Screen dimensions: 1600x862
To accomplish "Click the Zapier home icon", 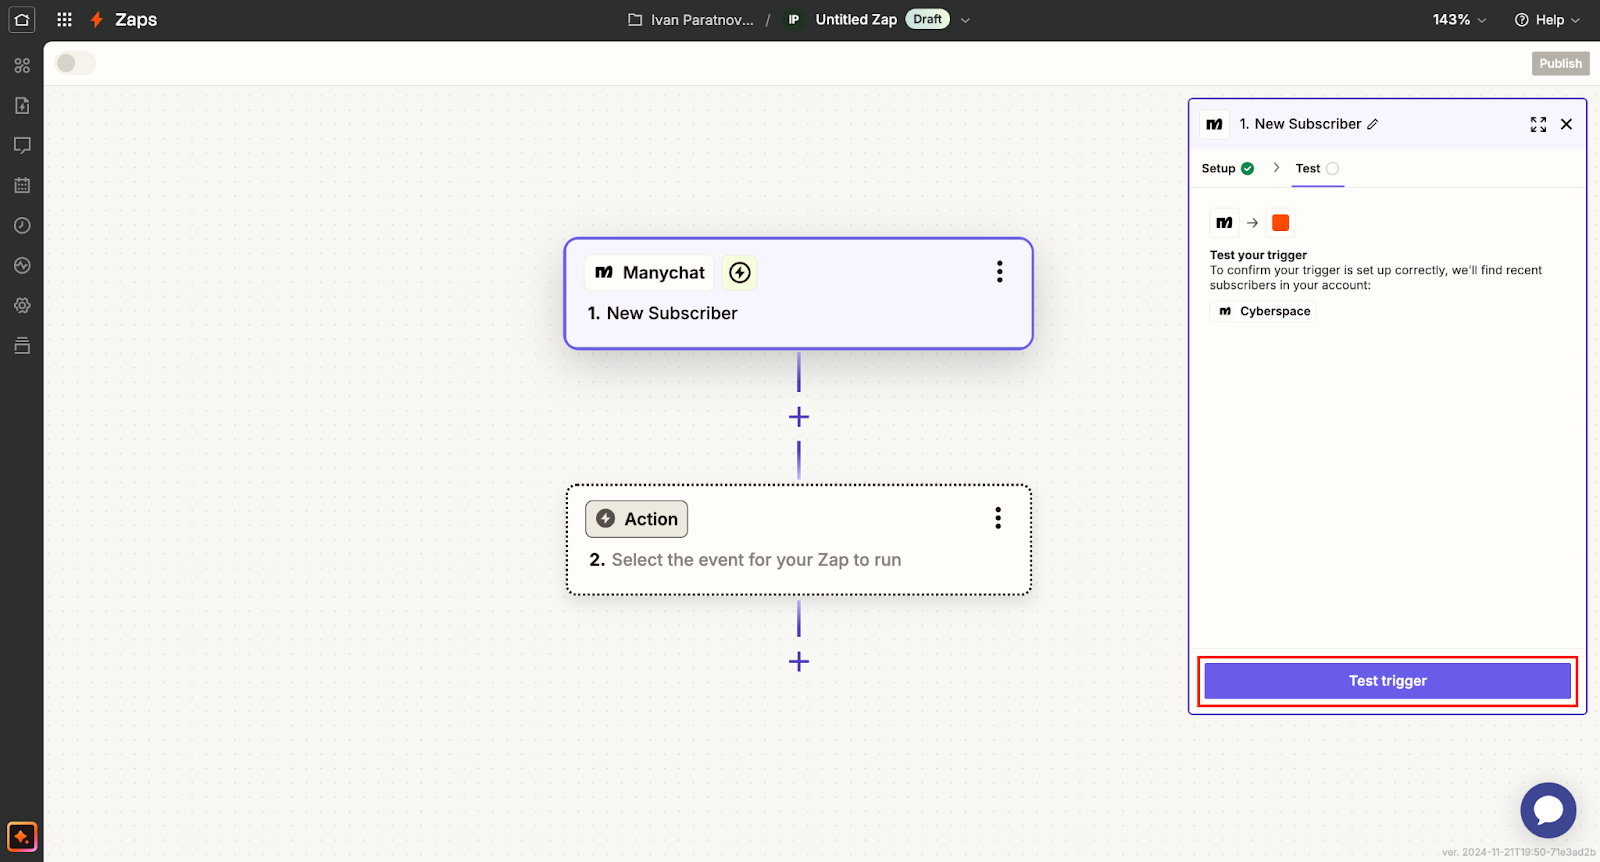I will click(22, 20).
